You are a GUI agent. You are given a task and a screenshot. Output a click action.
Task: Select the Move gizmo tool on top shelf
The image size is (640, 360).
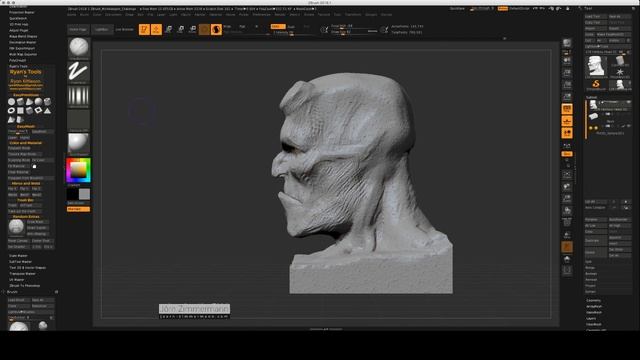(168, 29)
